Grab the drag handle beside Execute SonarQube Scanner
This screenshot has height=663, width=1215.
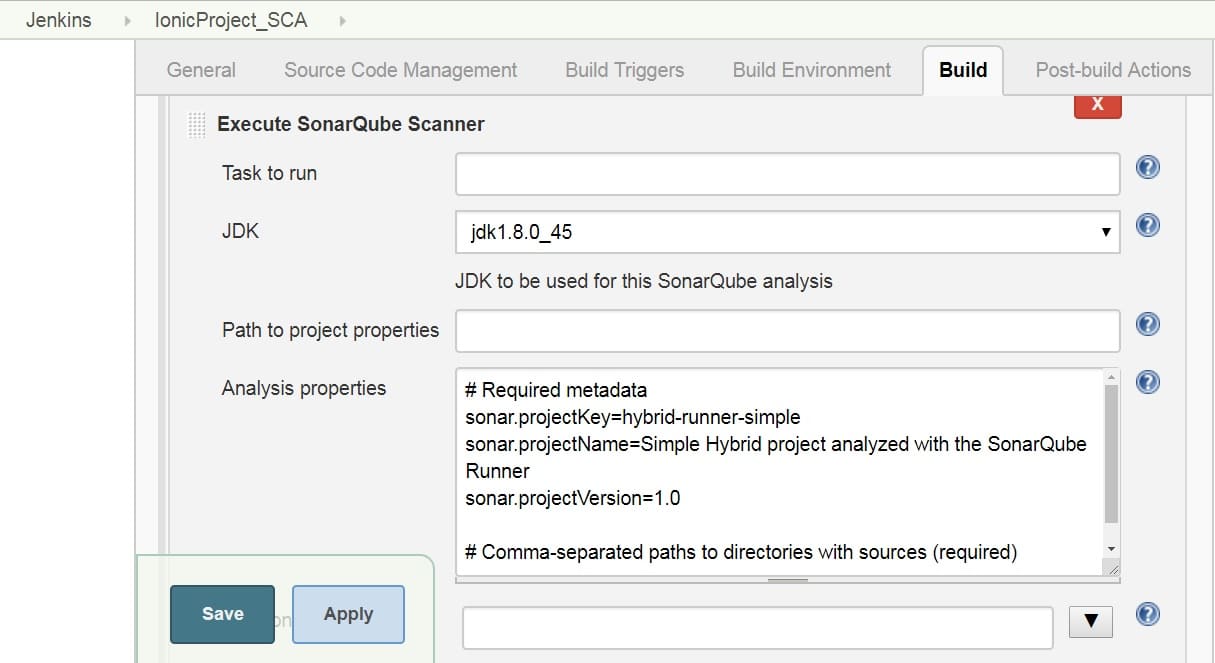197,125
